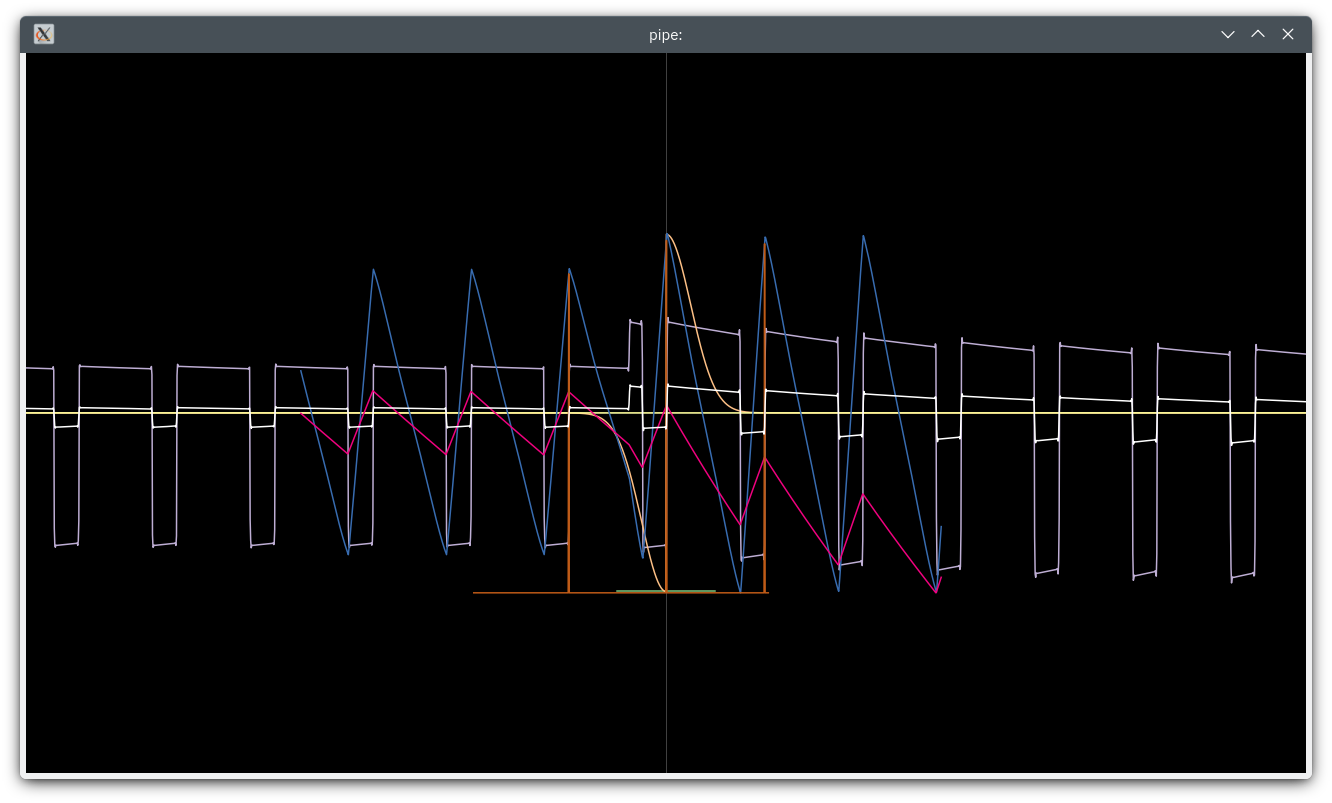Image resolution: width=1332 pixels, height=803 pixels.
Task: Maximize the pipe: window
Action: 1258,34
